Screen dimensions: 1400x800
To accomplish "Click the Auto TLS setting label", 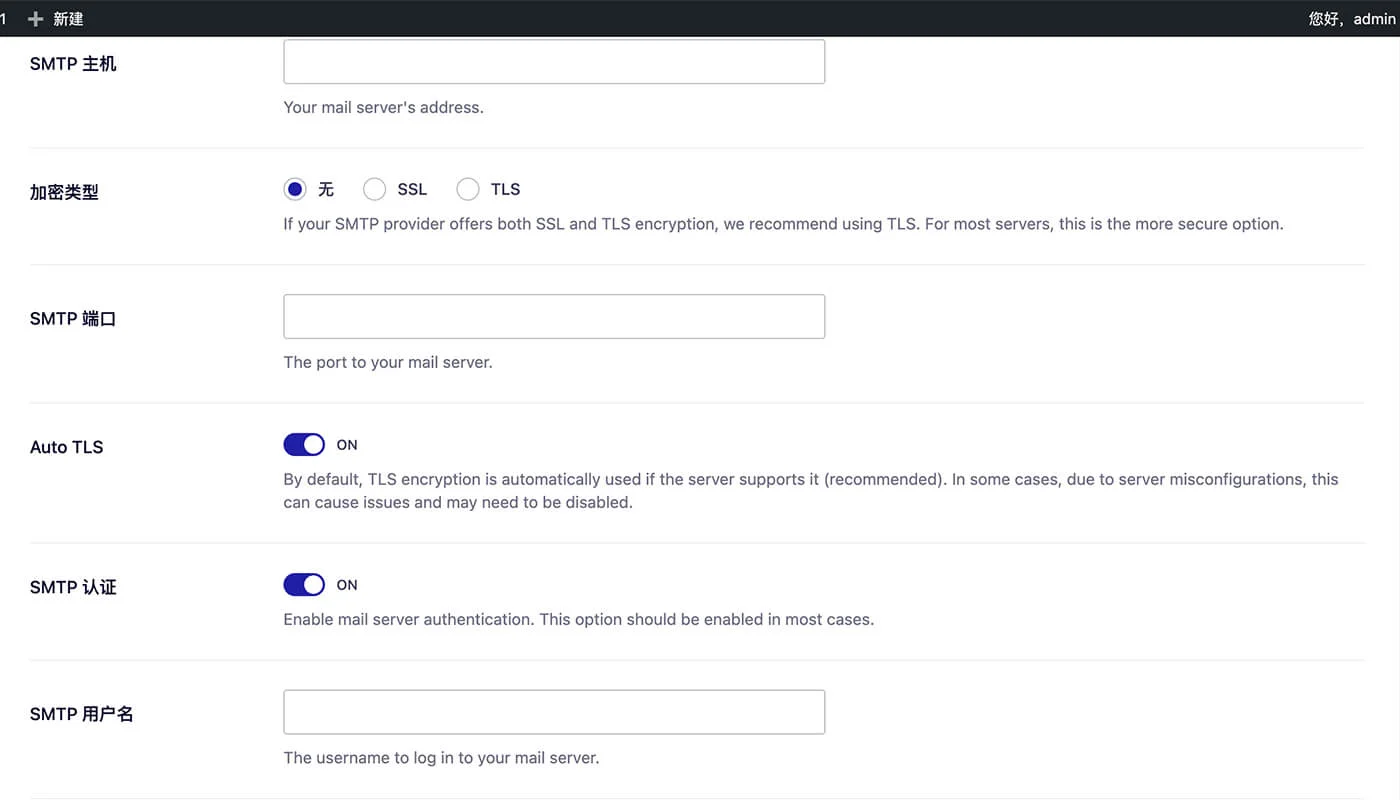I will tap(66, 447).
